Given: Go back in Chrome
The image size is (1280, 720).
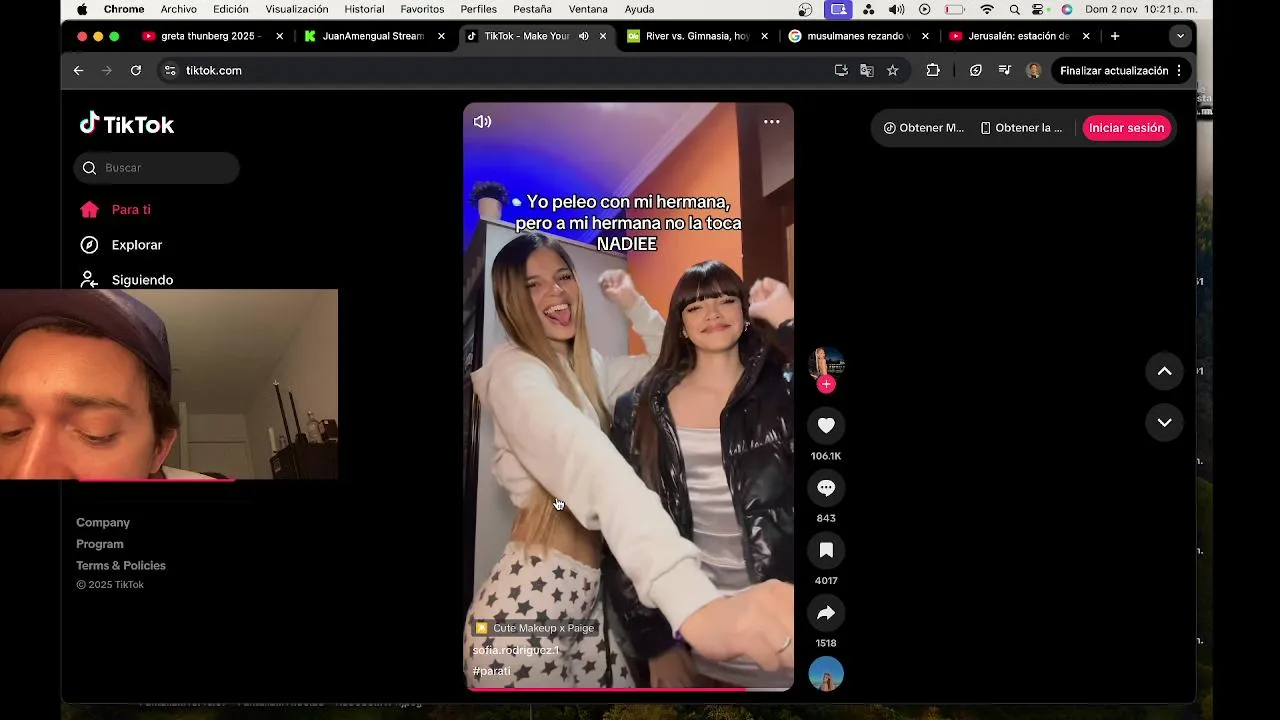Looking at the screenshot, I should (78, 70).
